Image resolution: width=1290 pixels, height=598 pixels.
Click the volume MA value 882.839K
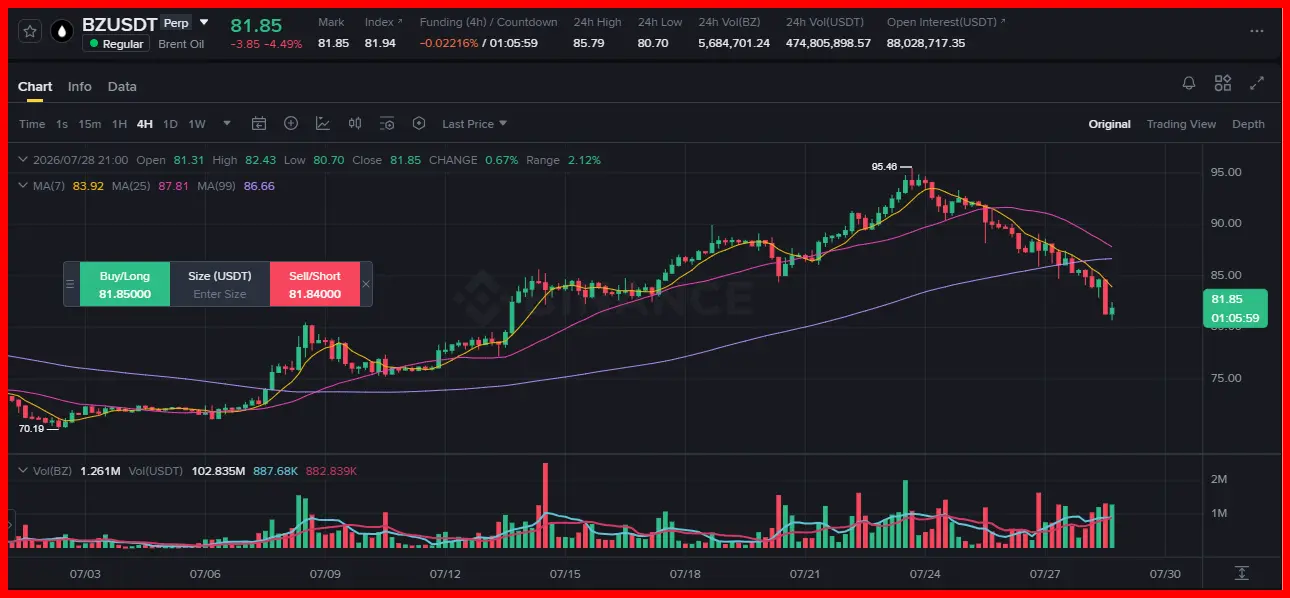[332, 470]
